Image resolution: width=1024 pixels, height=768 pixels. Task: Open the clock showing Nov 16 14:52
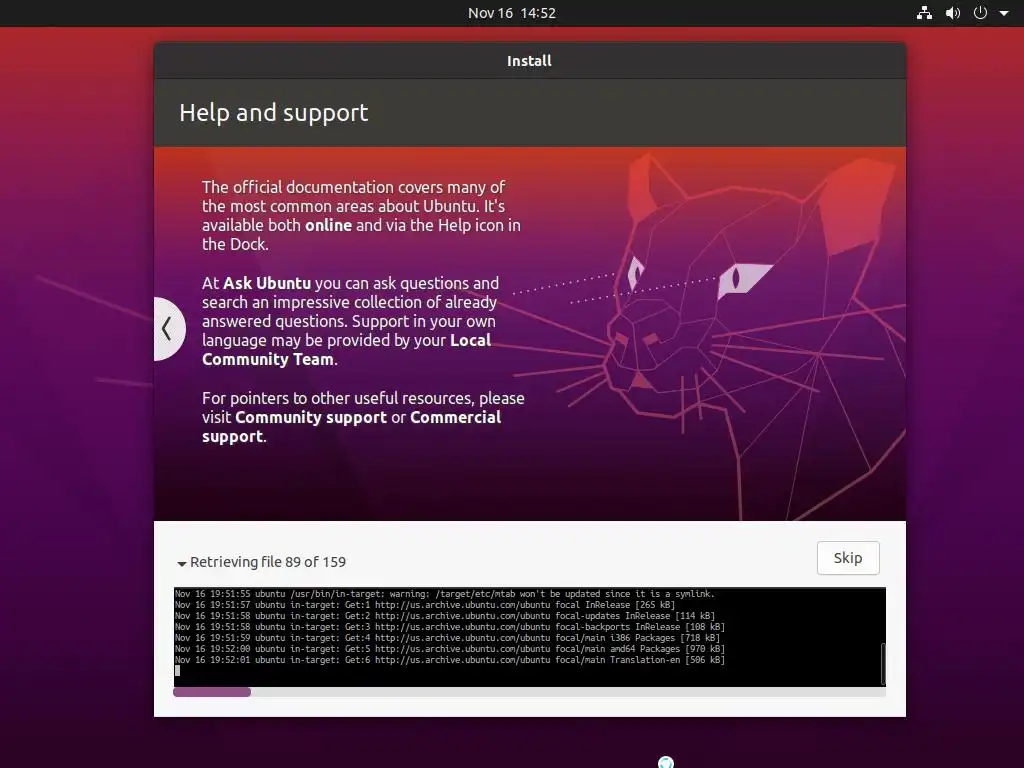[x=512, y=12]
